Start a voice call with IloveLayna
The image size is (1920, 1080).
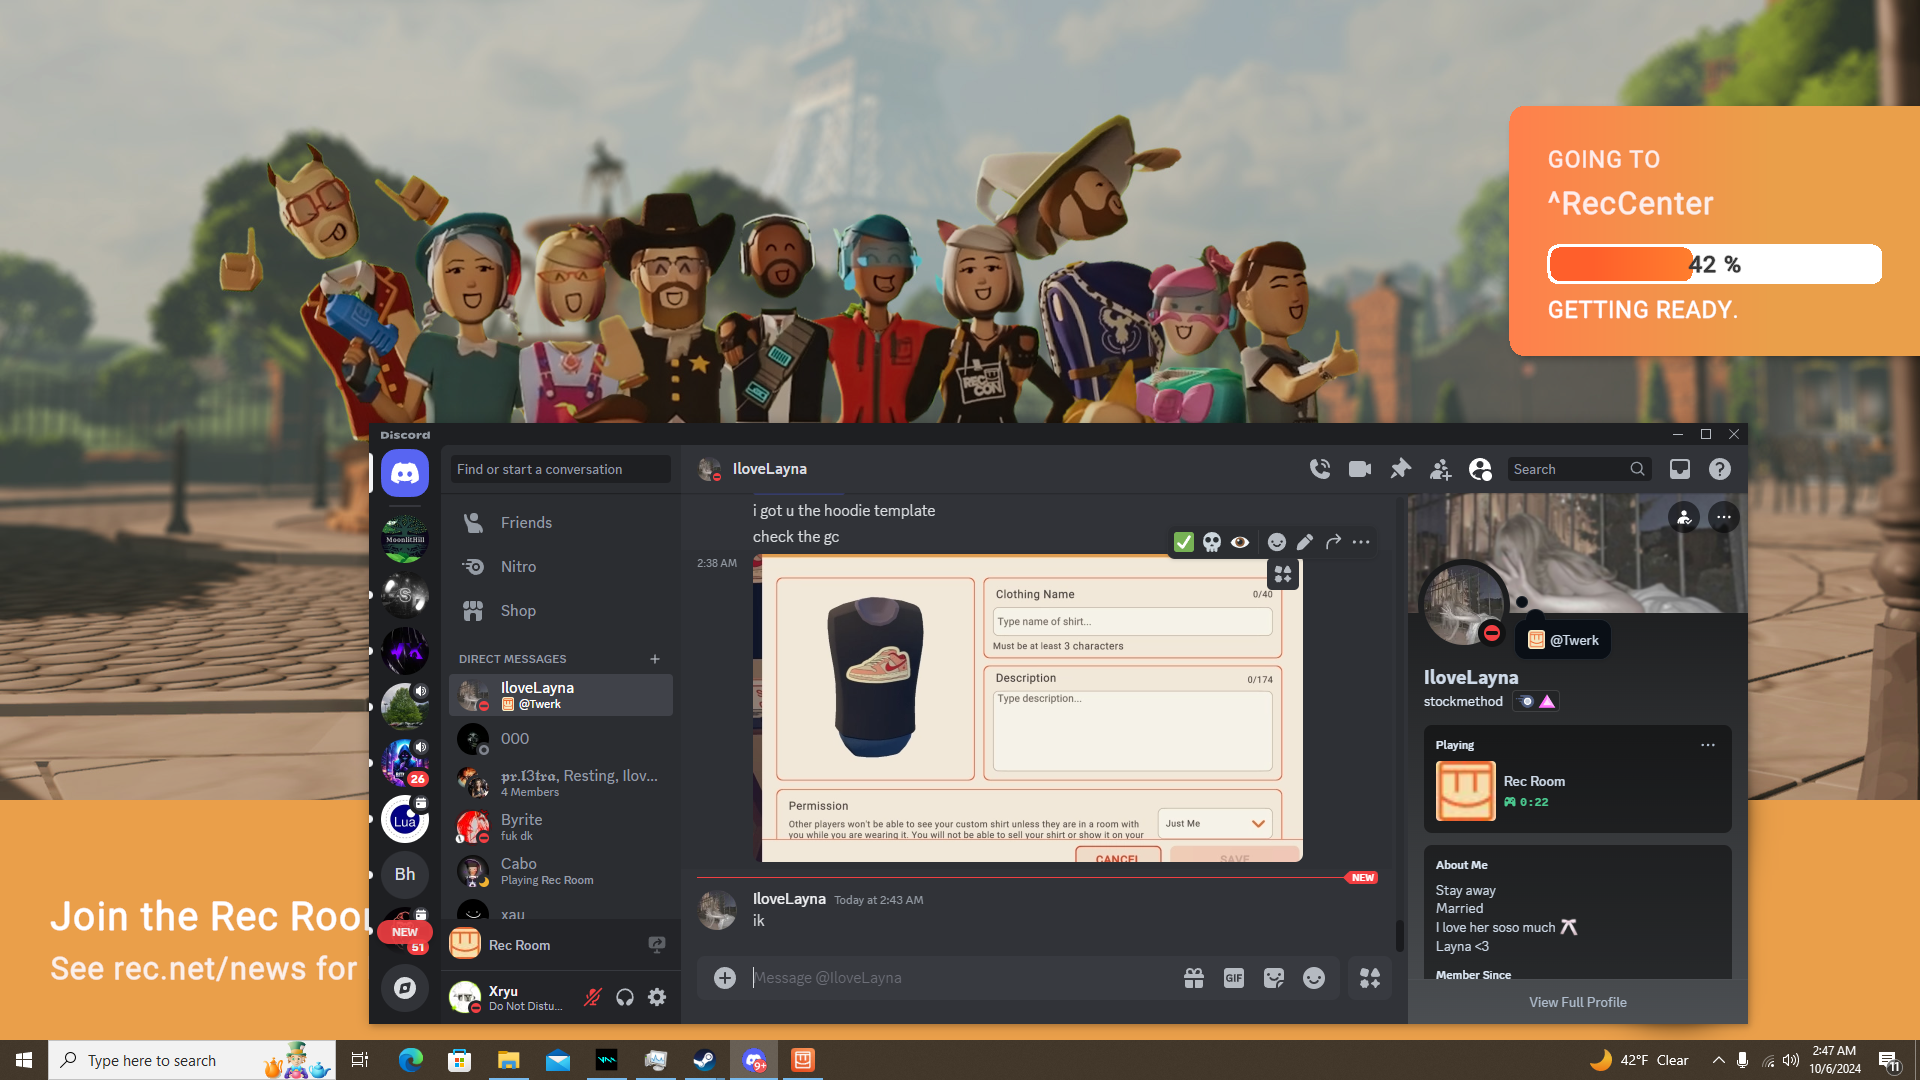[x=1320, y=469]
